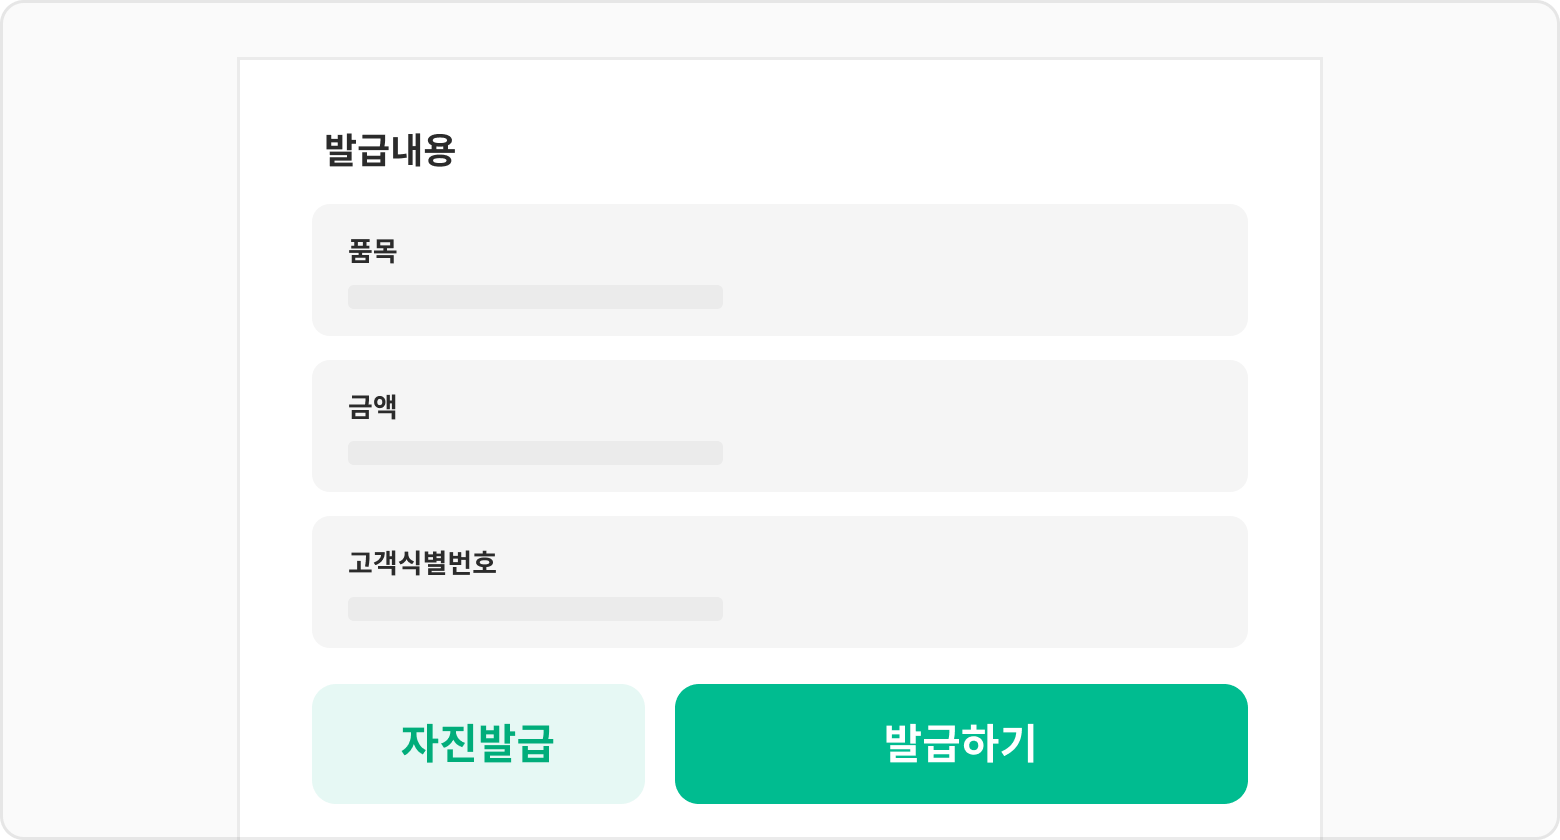Click the 품목 label text
Screen dimensions: 1560x840
[x=373, y=251]
